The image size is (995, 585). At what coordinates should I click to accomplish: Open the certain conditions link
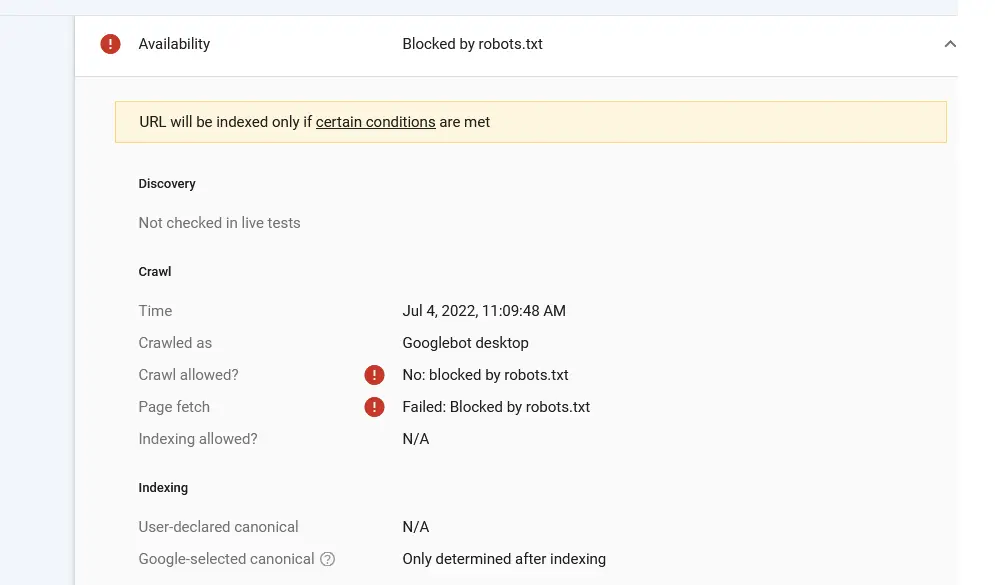pyautogui.click(x=375, y=122)
